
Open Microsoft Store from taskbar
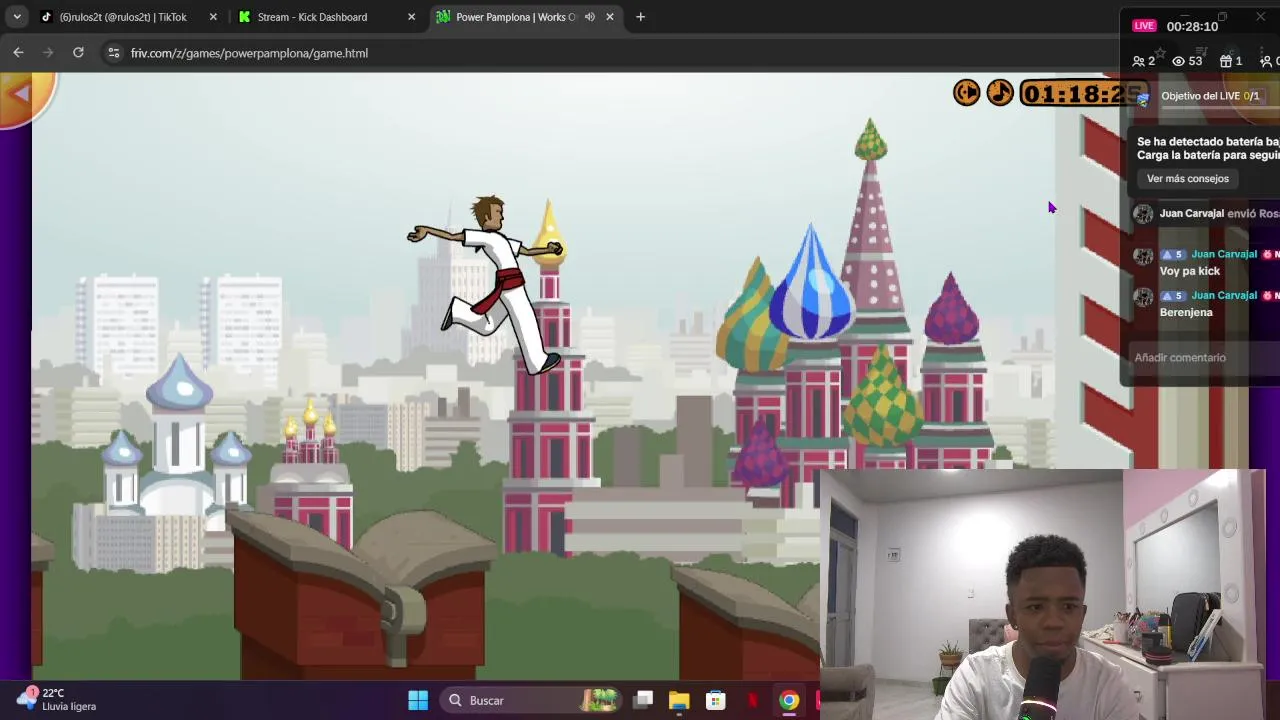[x=715, y=700]
